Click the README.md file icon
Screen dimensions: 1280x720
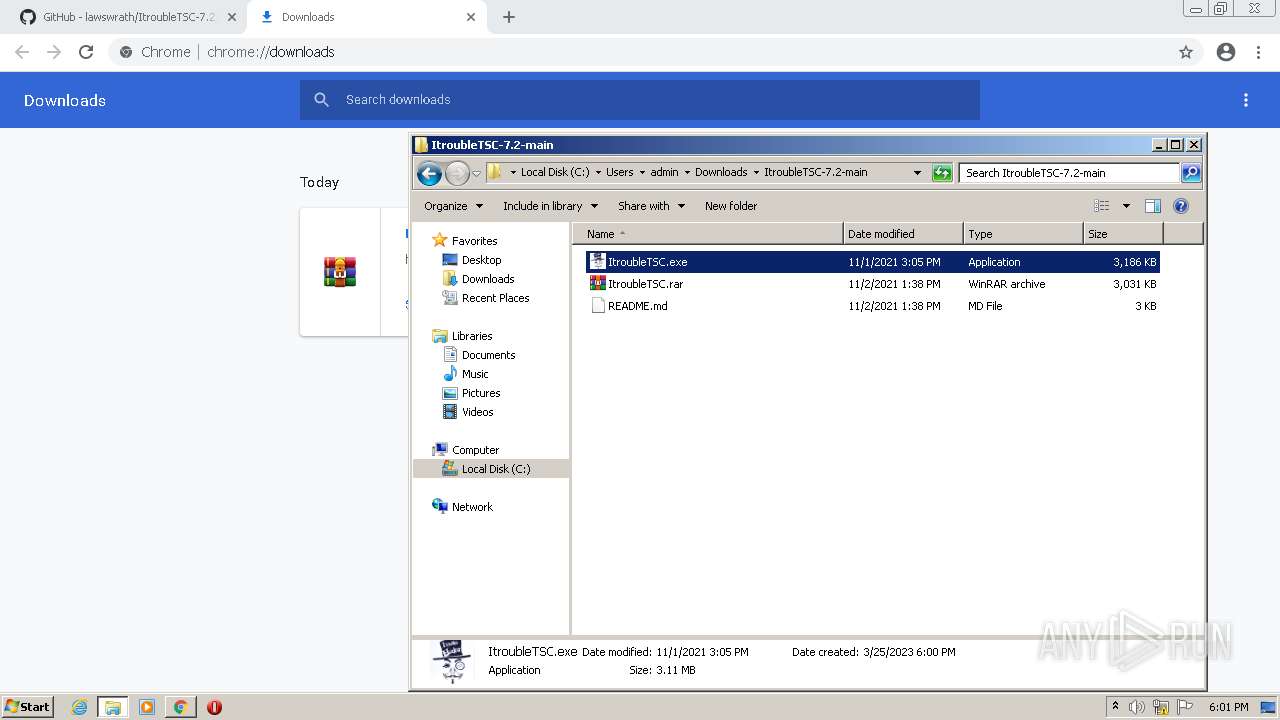pyautogui.click(x=598, y=306)
